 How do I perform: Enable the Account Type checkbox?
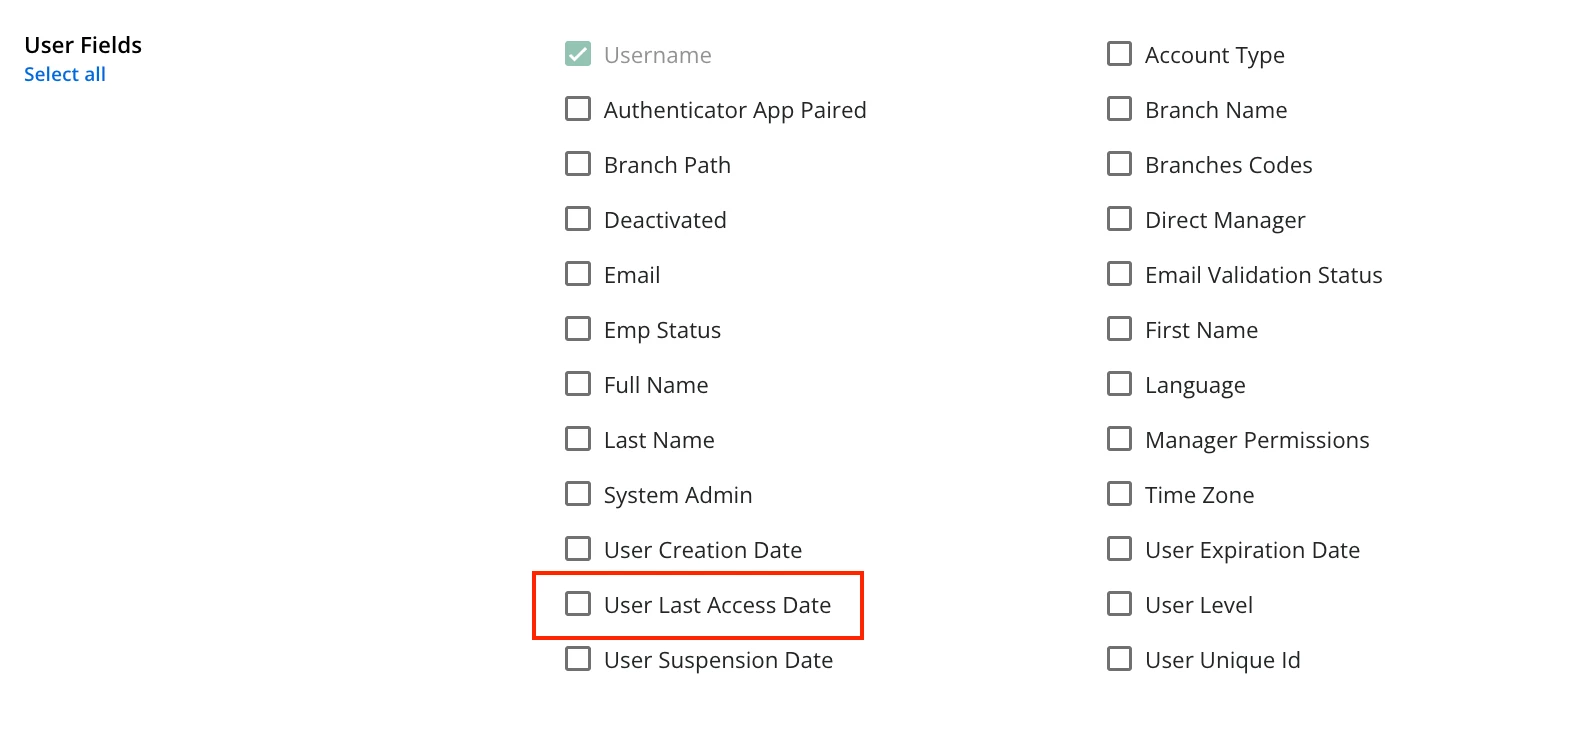[x=1120, y=54]
